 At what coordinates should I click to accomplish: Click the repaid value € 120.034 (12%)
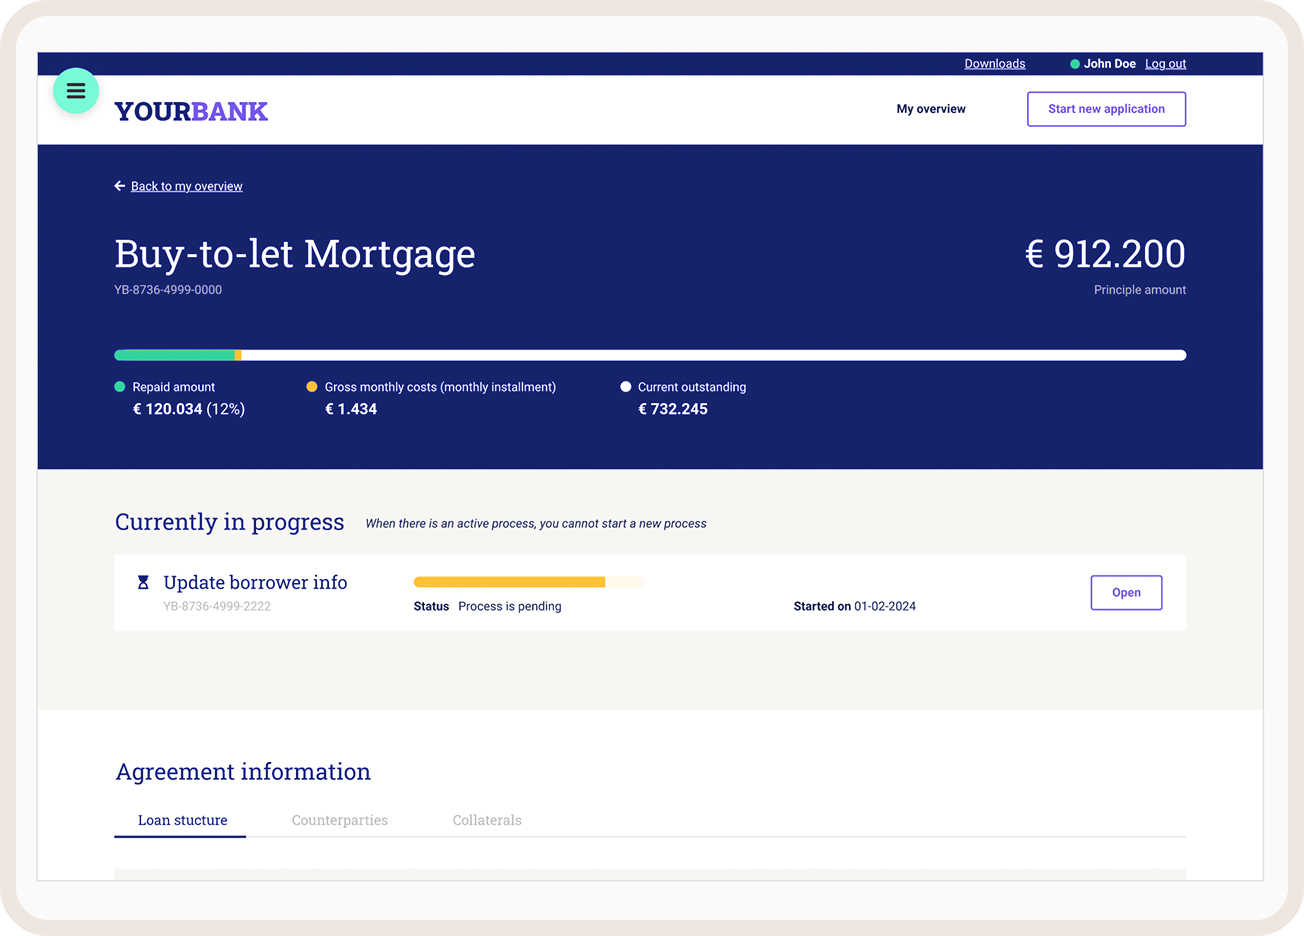point(189,409)
